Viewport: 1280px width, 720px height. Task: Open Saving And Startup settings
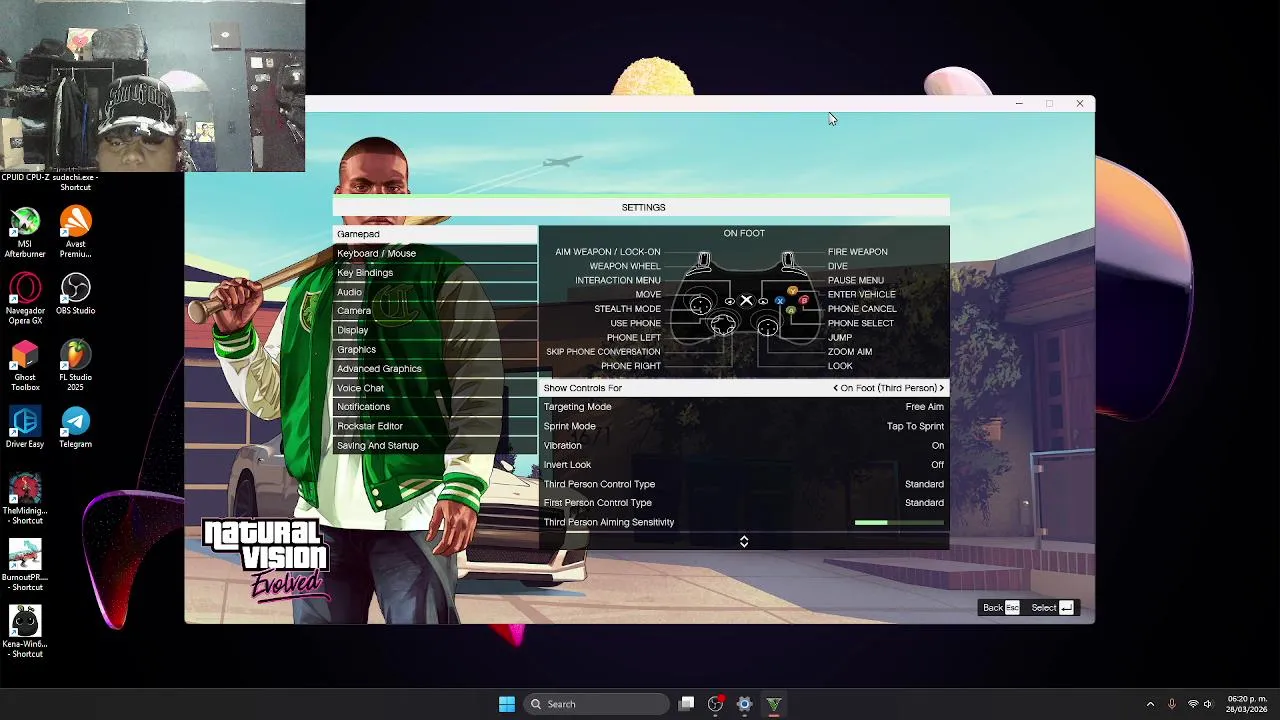[x=435, y=446]
